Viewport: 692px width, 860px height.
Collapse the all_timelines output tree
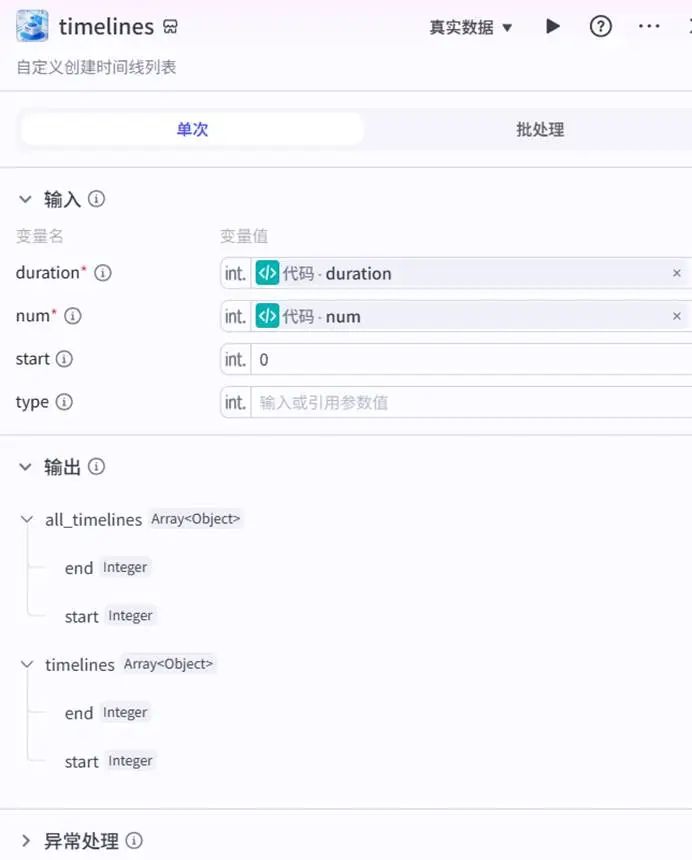tap(27, 519)
